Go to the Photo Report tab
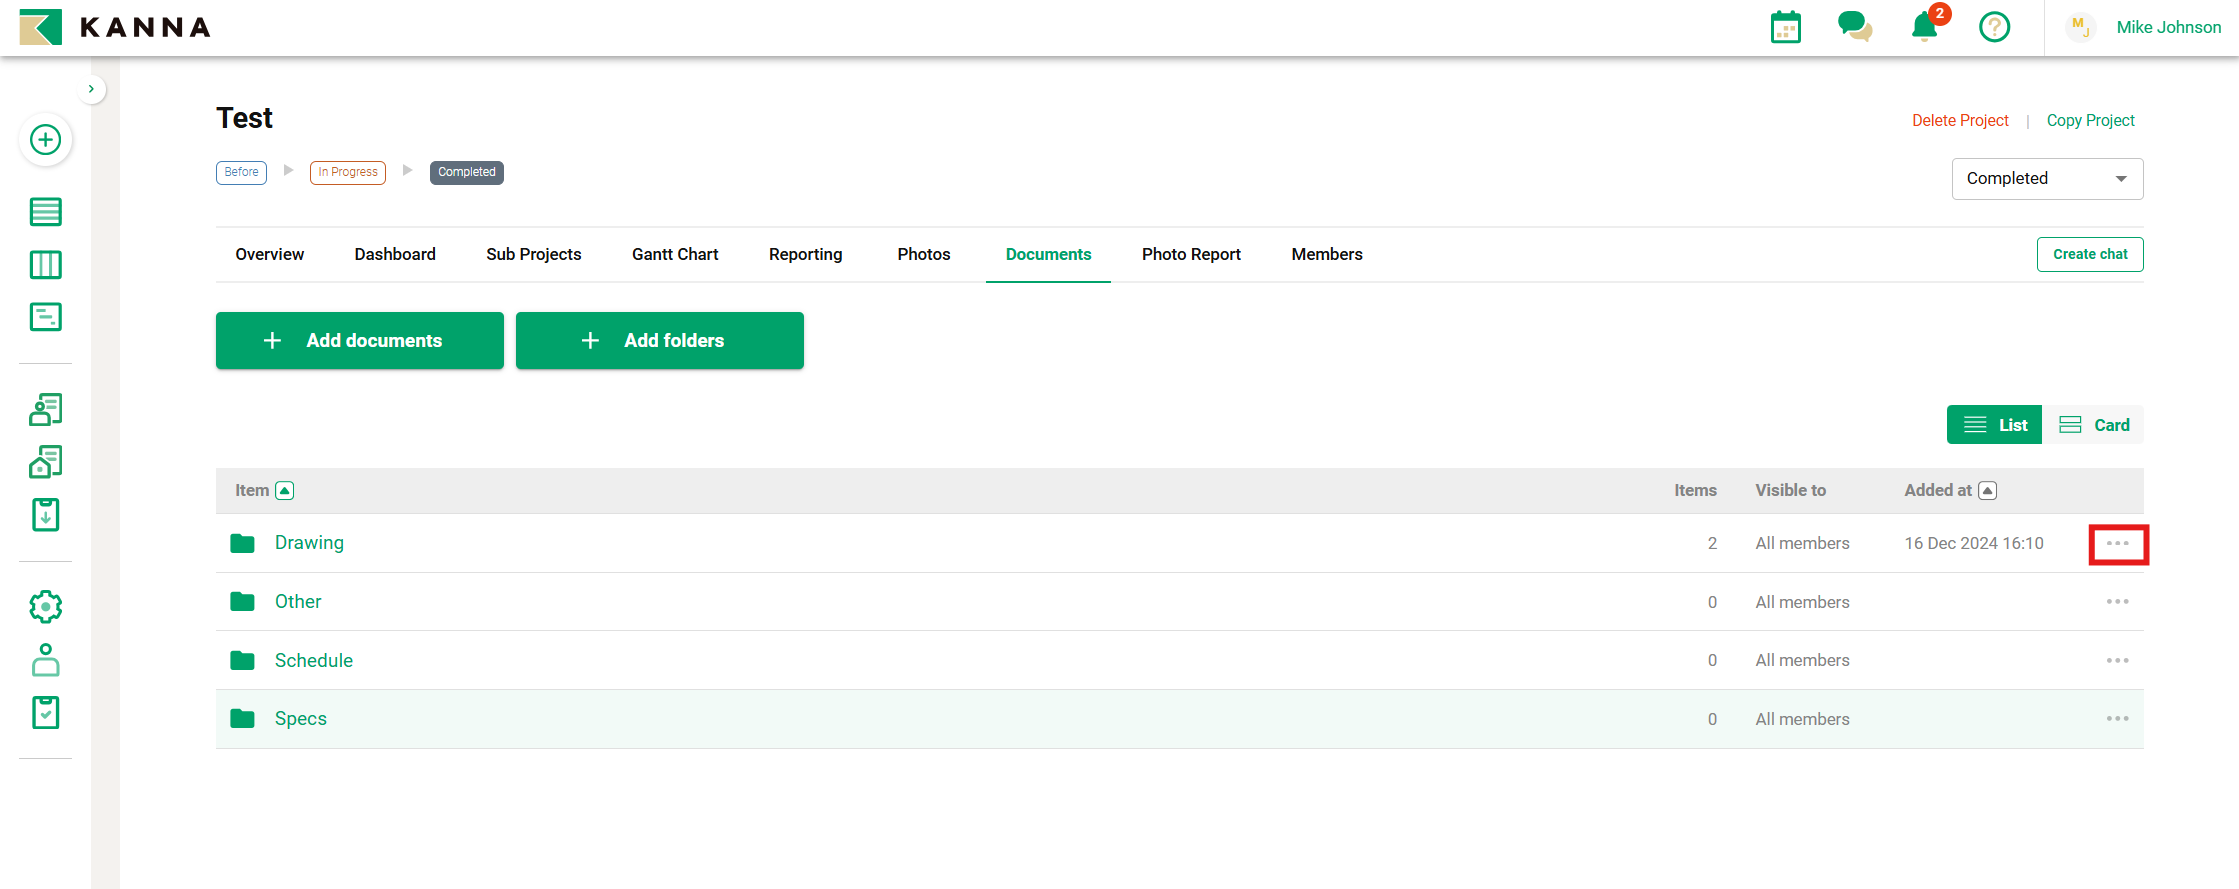This screenshot has width=2239, height=889. click(x=1190, y=255)
